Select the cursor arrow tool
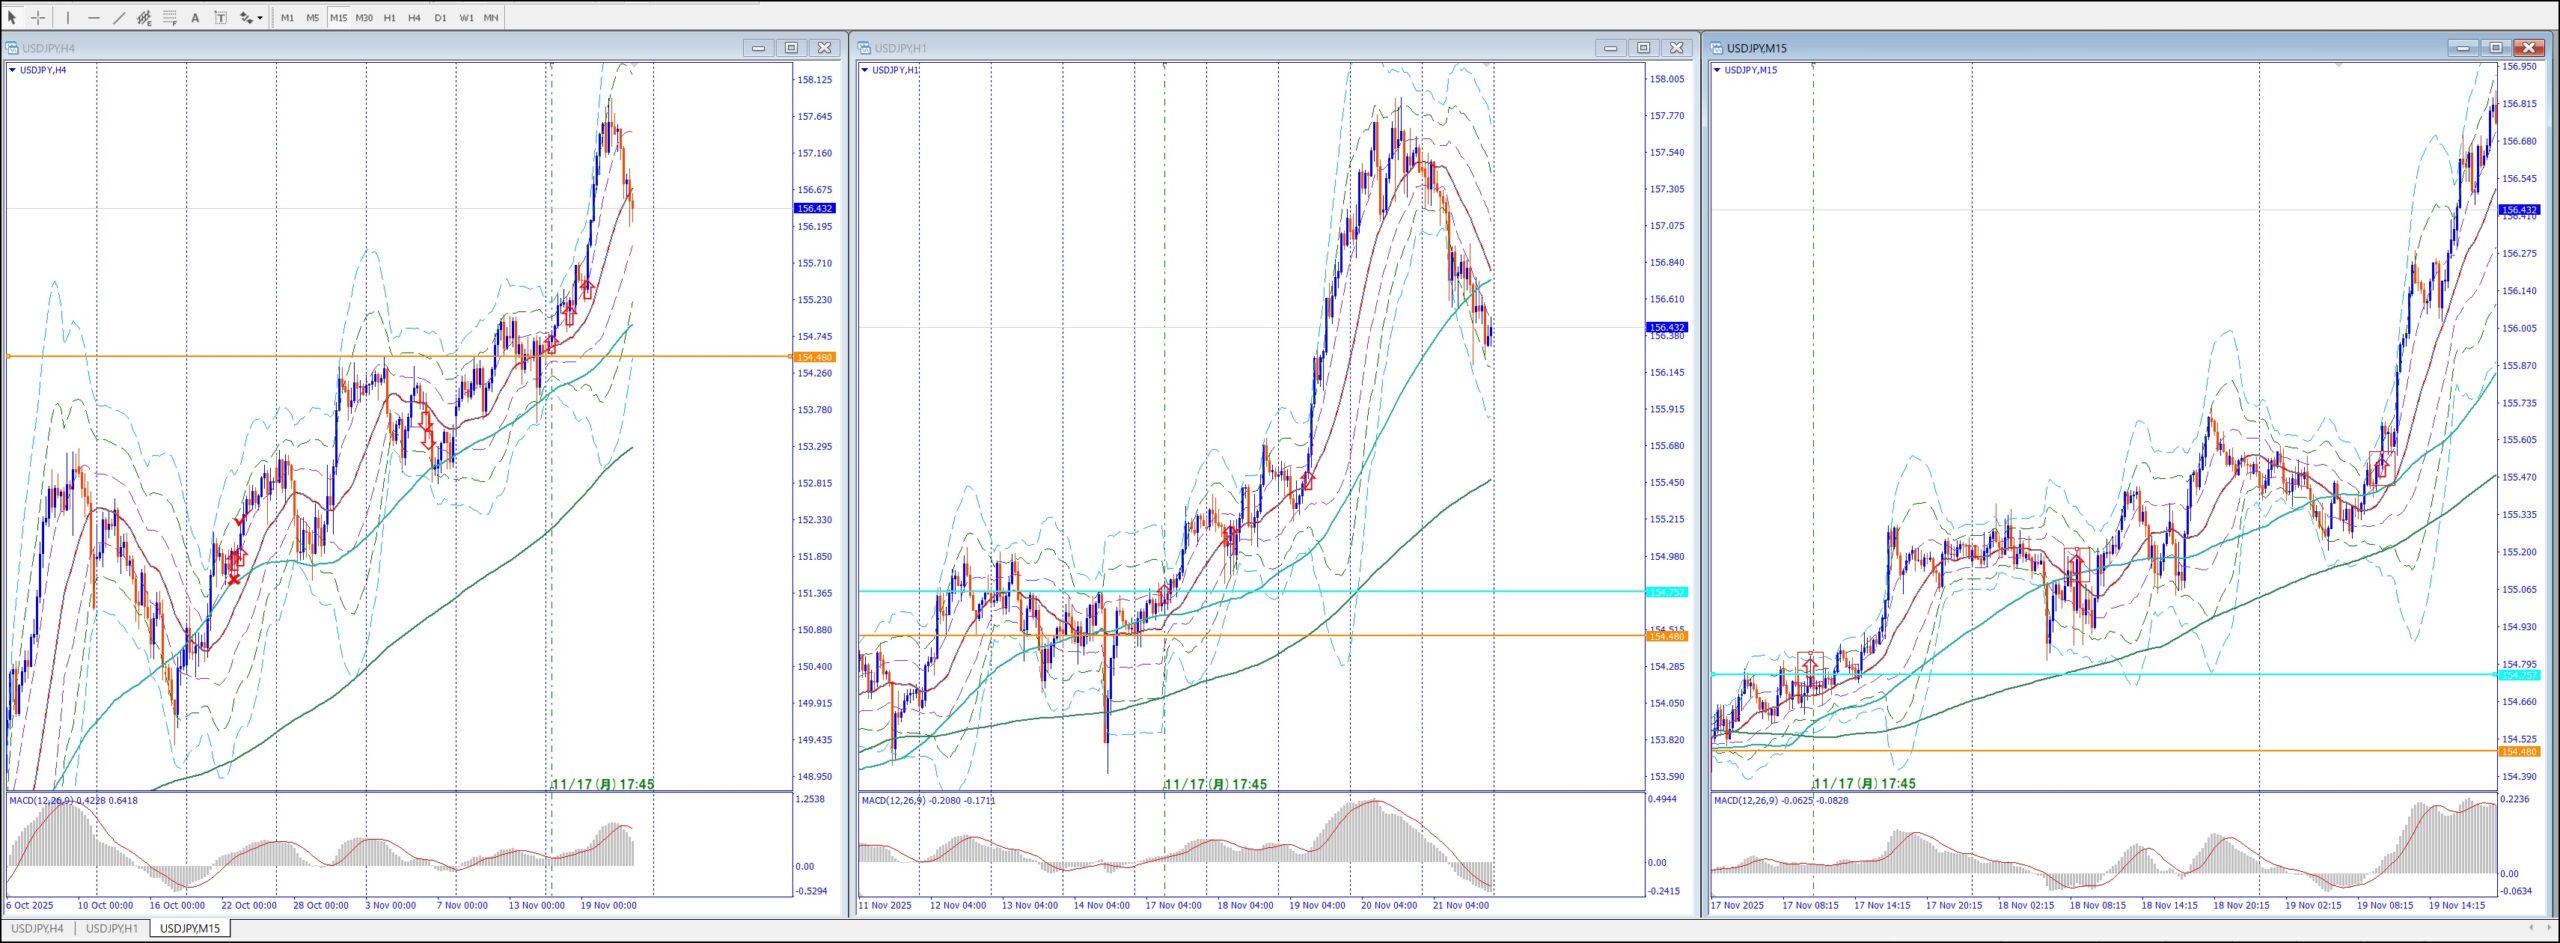The height and width of the screenshot is (943, 2560). pos(12,17)
